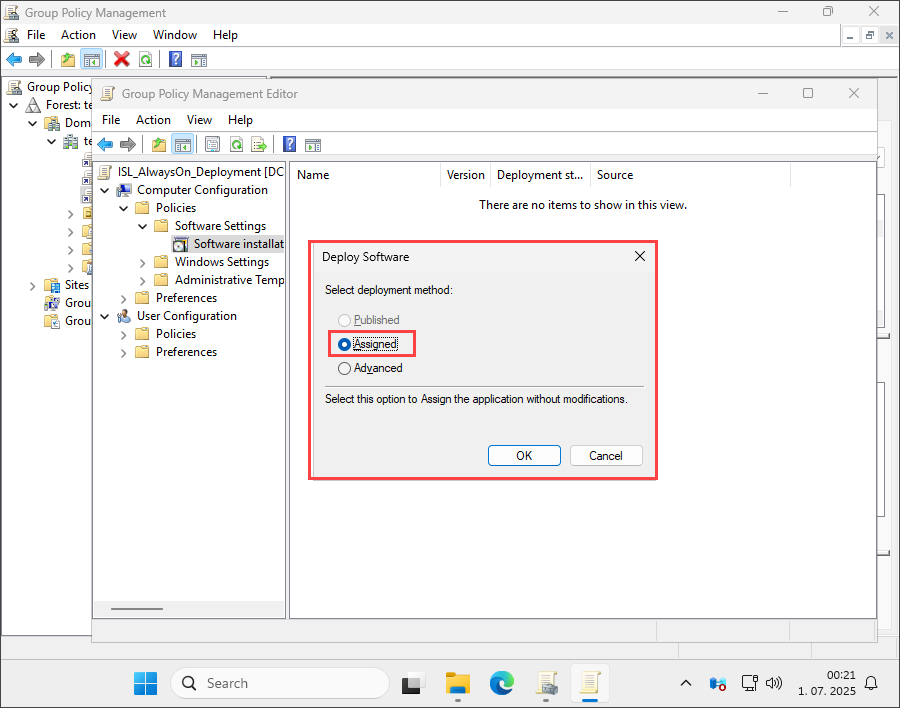Click OK in Deploy Software dialog
The image size is (900, 708).
[524, 455]
